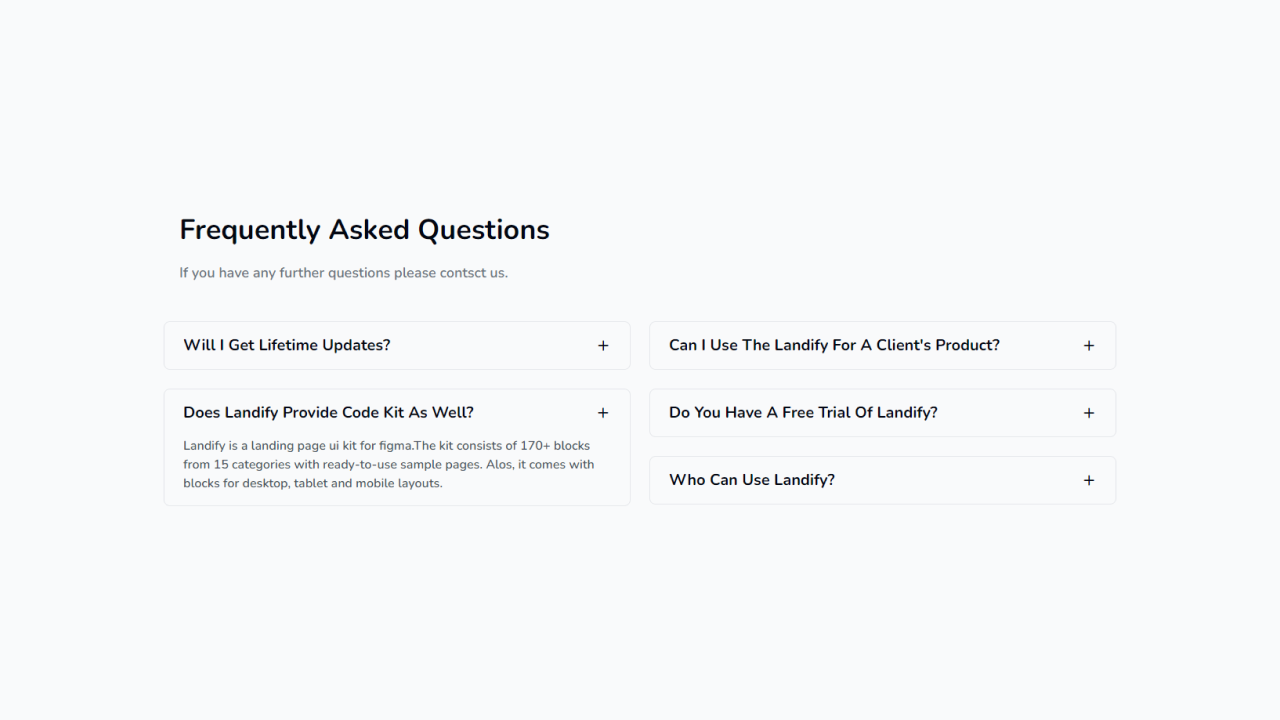
Task: Click the answer line starting 'from 15 categories'
Action: point(389,465)
